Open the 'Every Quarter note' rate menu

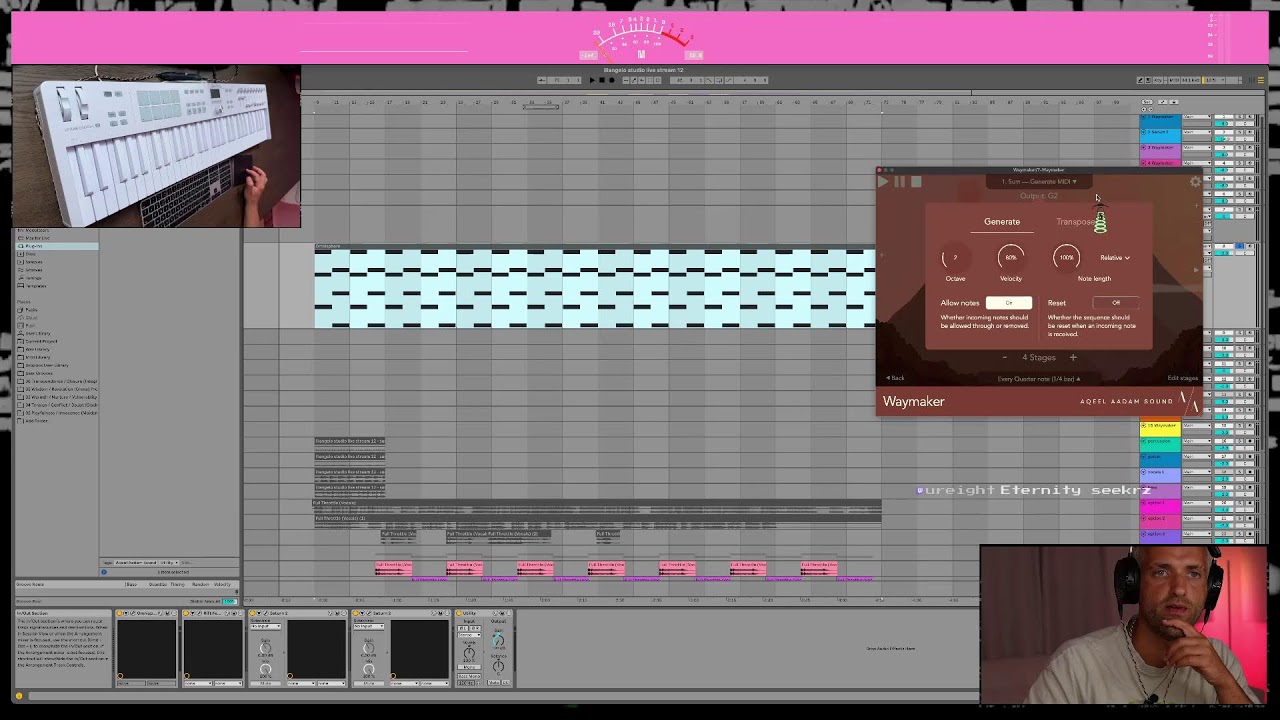1039,379
